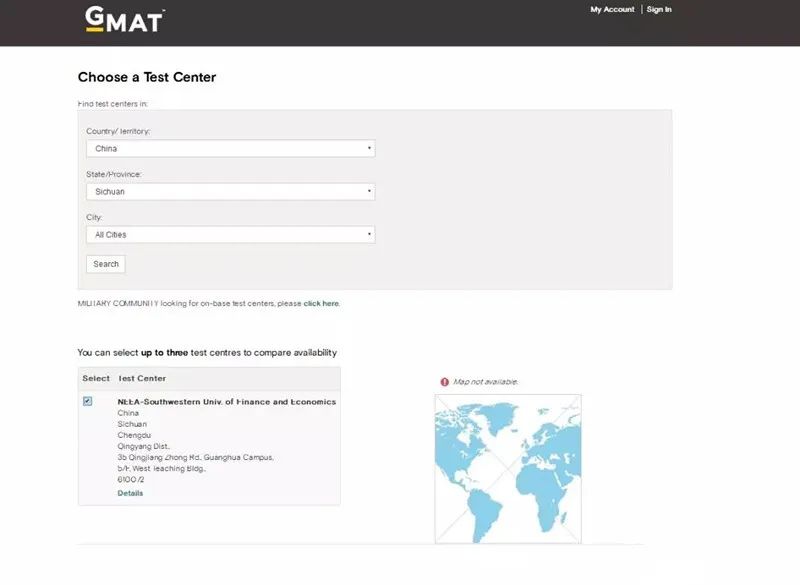
Task: Open the City dropdown showing All Cities
Action: pyautogui.click(x=231, y=235)
